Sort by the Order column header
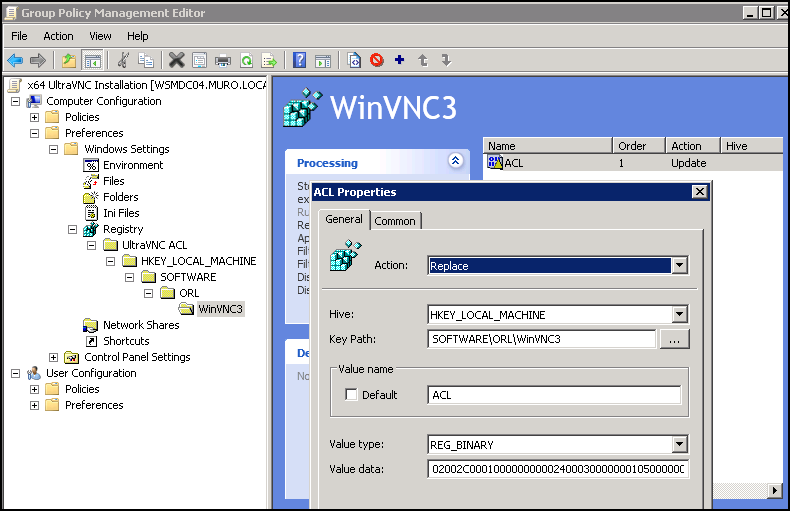Viewport: 790px width, 511px height. tap(639, 146)
